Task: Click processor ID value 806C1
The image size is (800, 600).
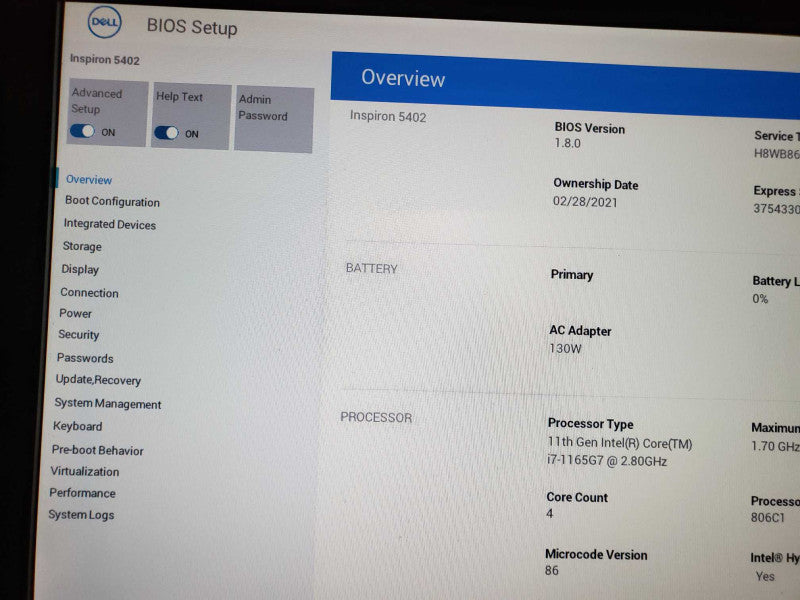Action: point(767,517)
